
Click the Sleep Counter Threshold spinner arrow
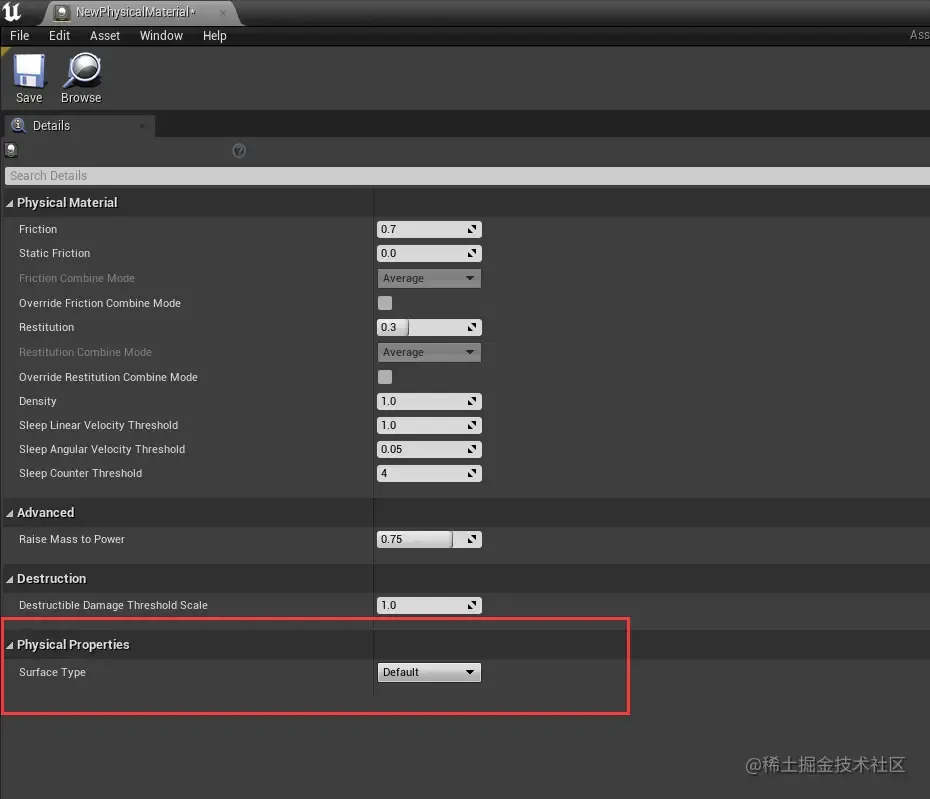(x=472, y=473)
